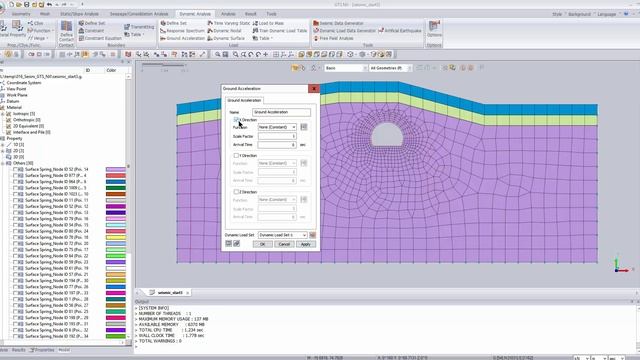
Task: Open Static/Slope Analysis ribbon tab
Action: tap(79, 14)
